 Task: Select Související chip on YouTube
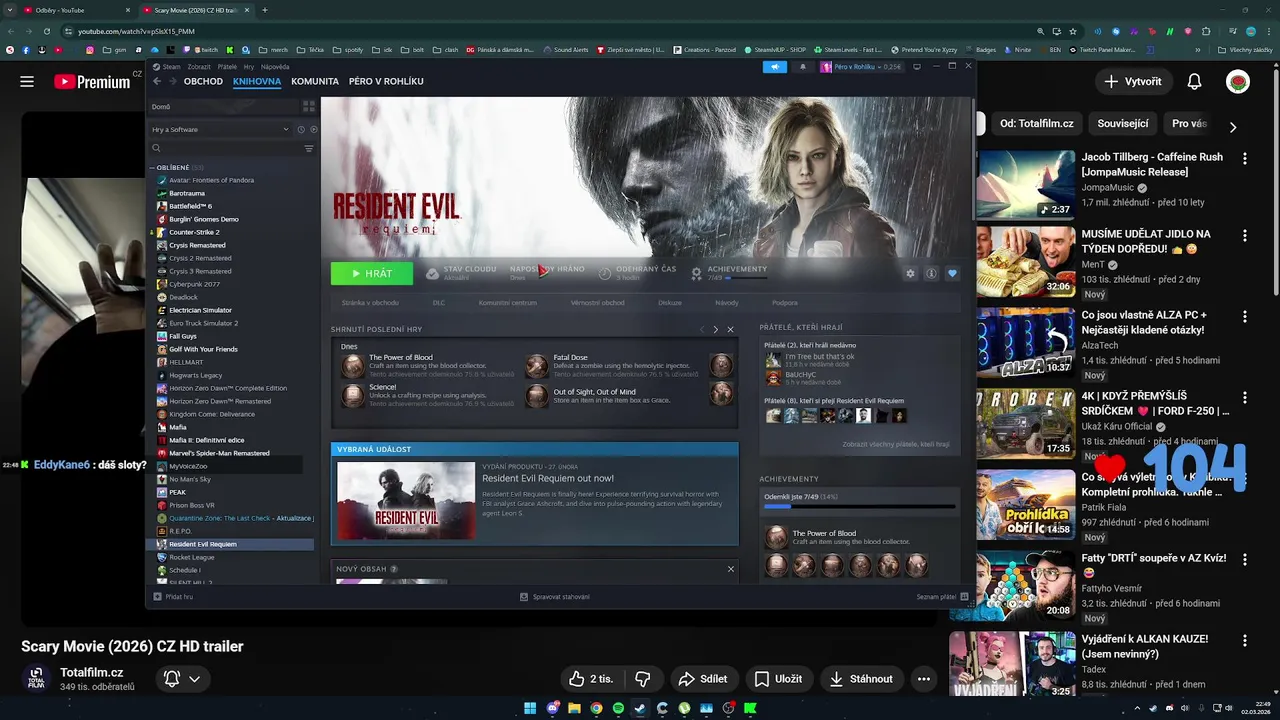click(1123, 124)
